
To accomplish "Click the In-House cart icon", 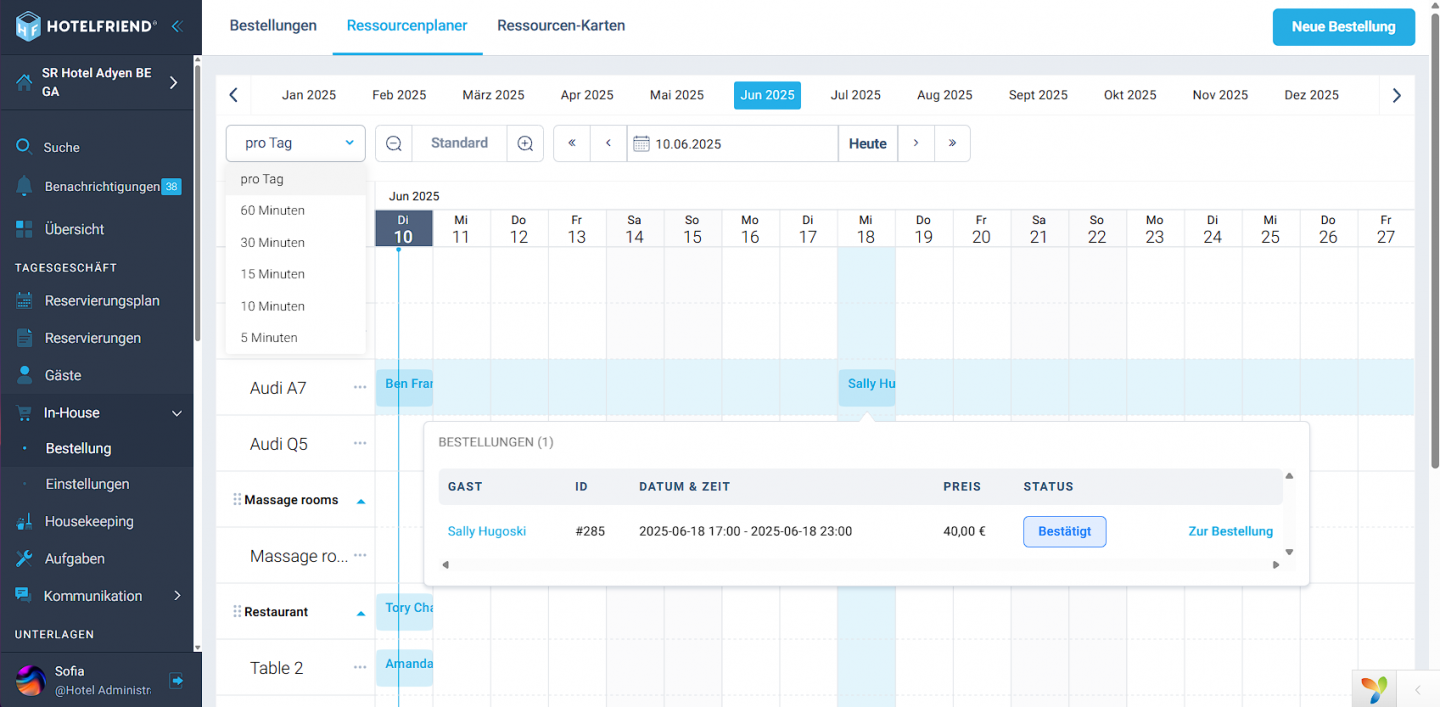I will coord(24,412).
